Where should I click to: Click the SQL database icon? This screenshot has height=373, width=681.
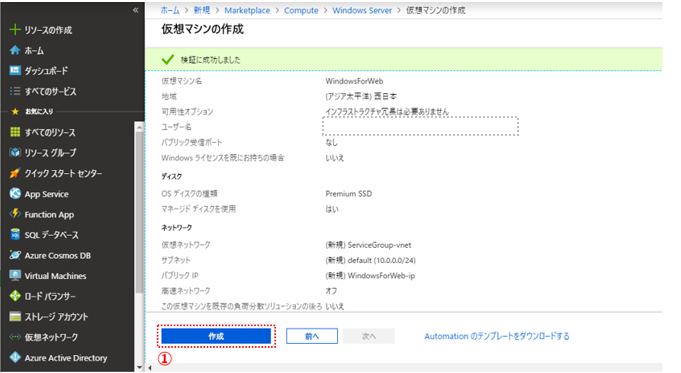(15, 234)
